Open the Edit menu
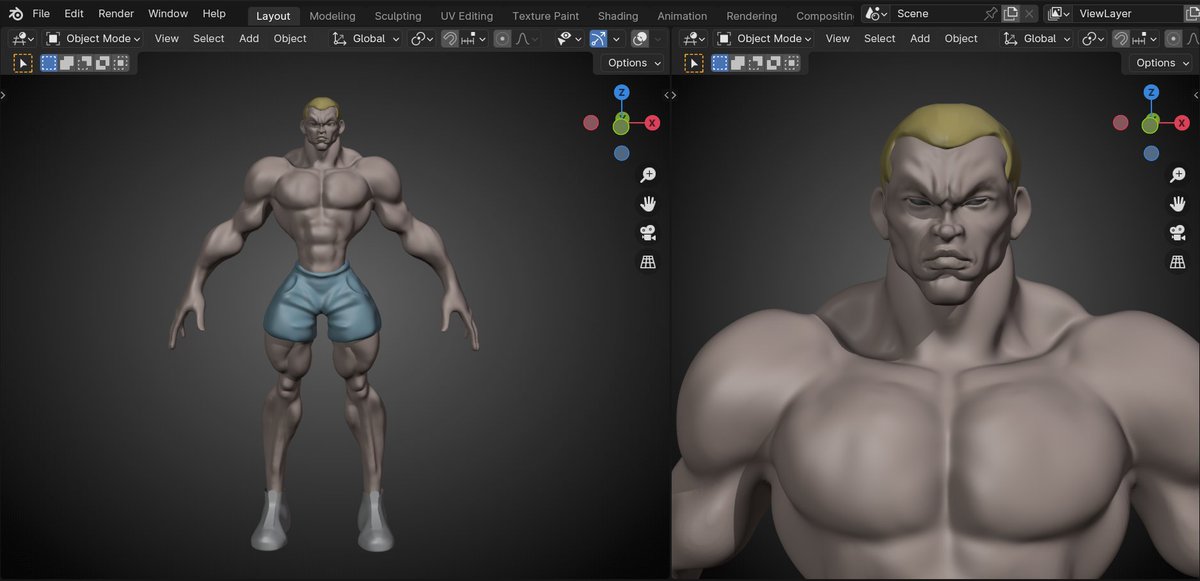This screenshot has width=1200, height=581. coord(74,14)
